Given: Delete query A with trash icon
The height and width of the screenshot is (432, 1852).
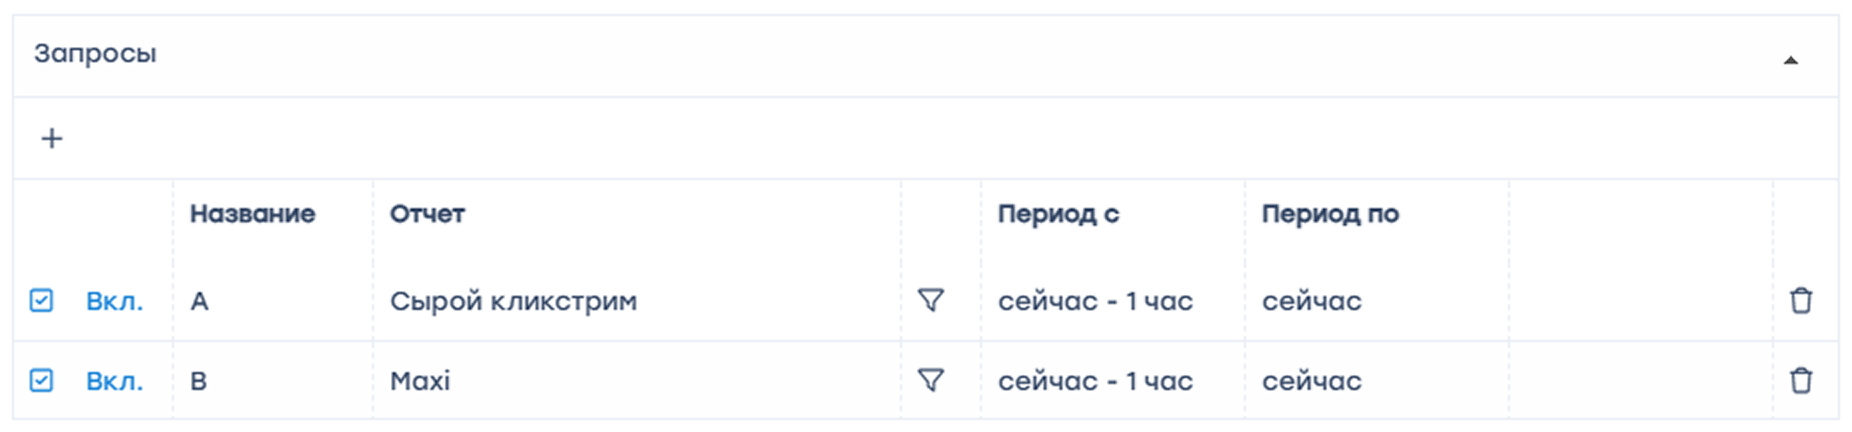Looking at the screenshot, I should pos(1801,300).
